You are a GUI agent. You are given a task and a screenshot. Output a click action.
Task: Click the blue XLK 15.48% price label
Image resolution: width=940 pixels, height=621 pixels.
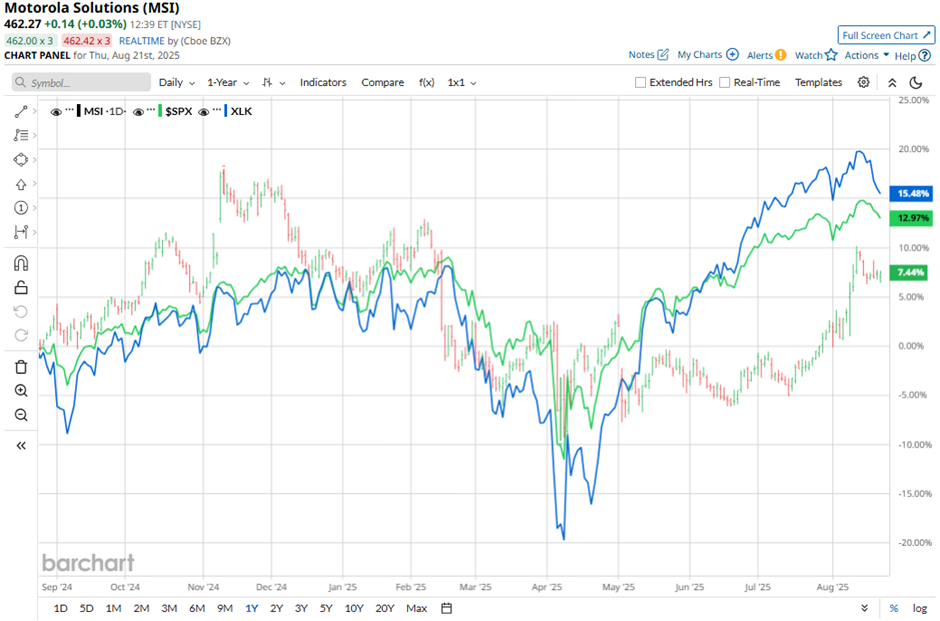click(912, 194)
